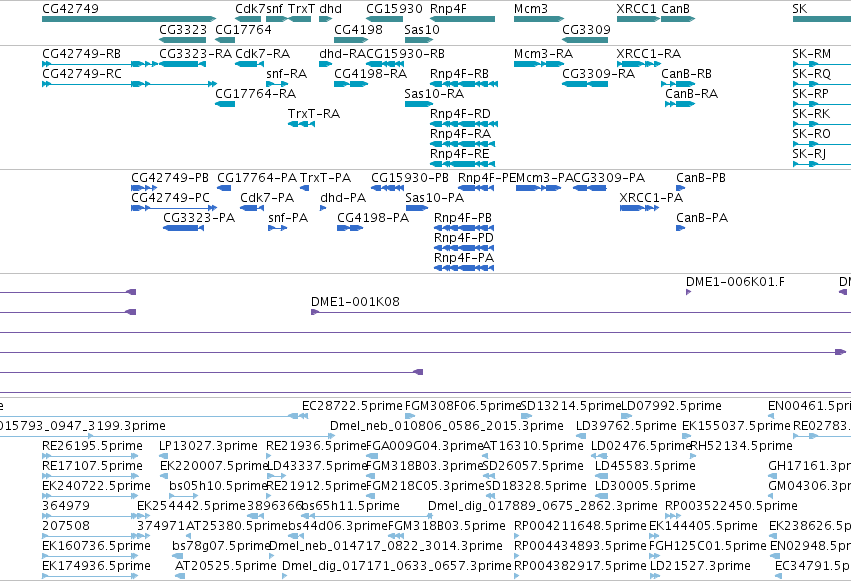Select the CanB-RB transcript
The image size is (851, 581).
(678, 84)
